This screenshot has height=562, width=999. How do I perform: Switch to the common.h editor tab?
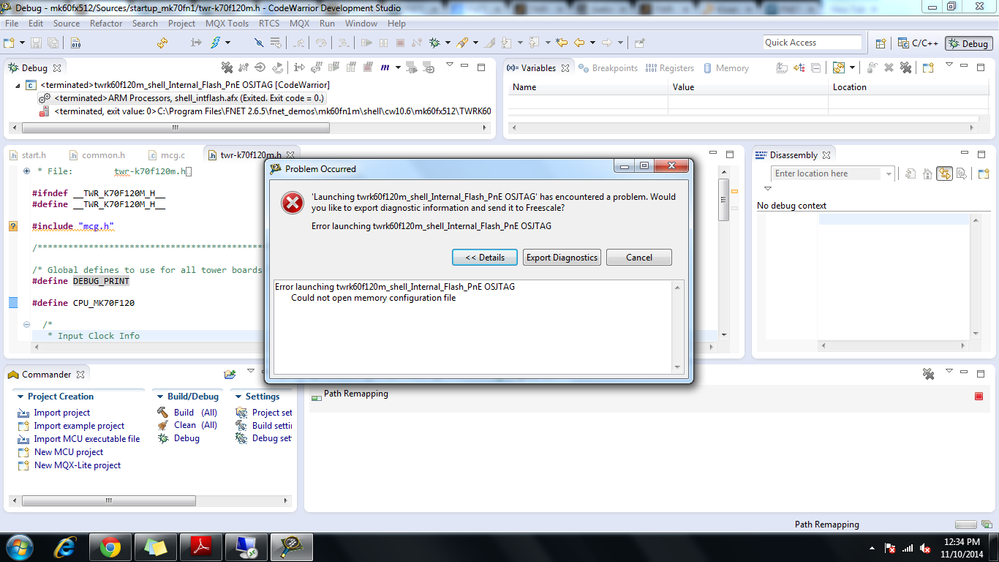coord(97,155)
